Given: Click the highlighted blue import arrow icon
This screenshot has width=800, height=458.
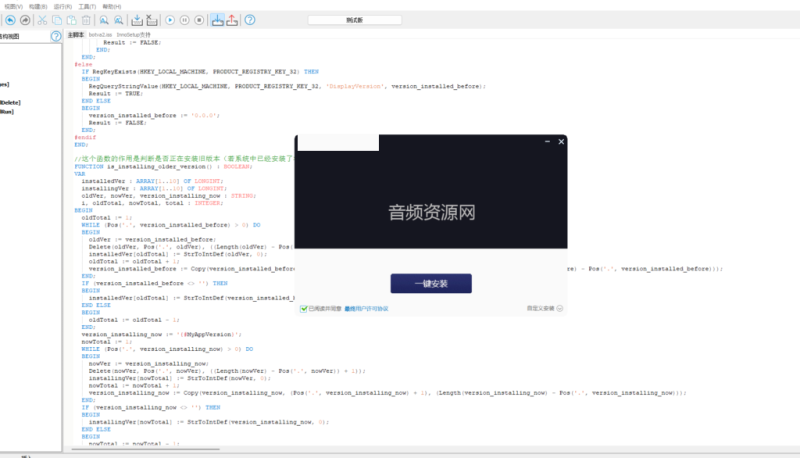Looking at the screenshot, I should pyautogui.click(x=218, y=20).
